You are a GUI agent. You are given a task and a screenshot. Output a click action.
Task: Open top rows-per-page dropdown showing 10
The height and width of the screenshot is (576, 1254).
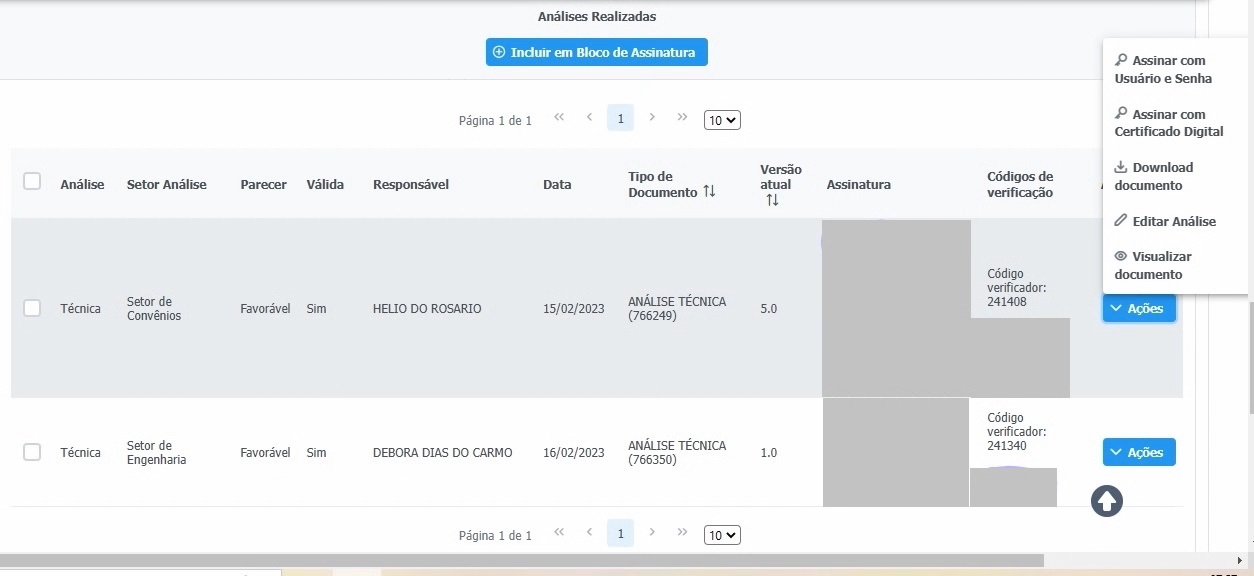[722, 120]
